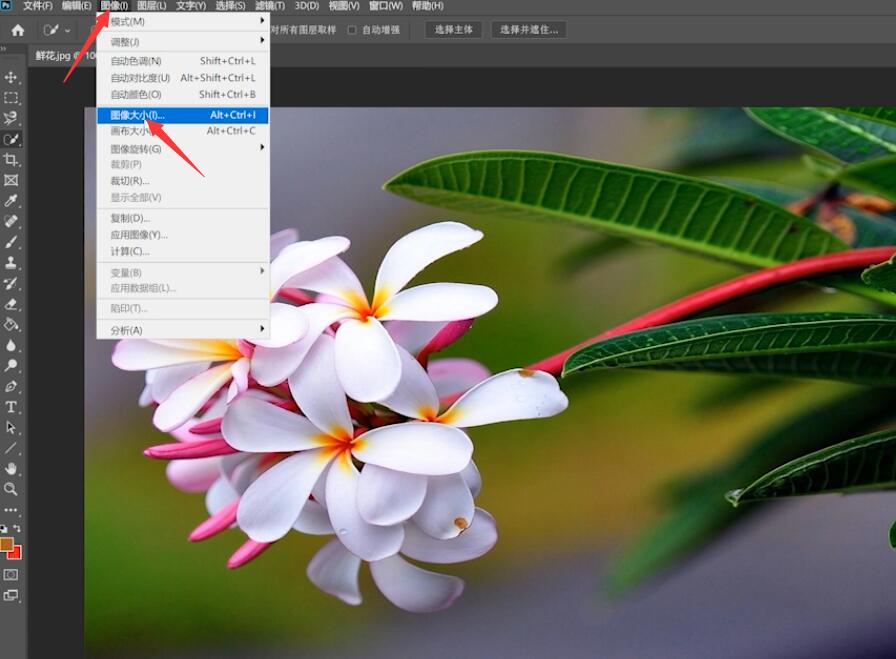The width and height of the screenshot is (896, 659).
Task: Select the Horizontal Type tool
Action: (x=11, y=407)
